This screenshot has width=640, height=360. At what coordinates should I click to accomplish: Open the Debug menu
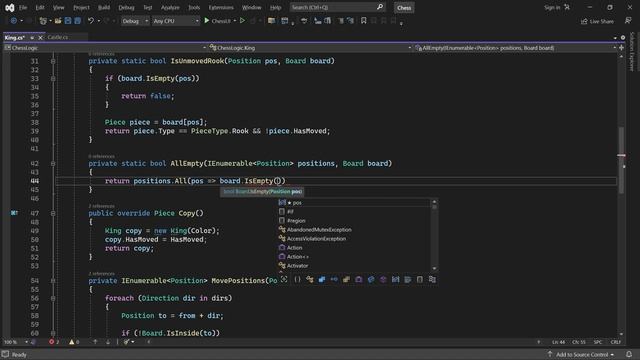coord(126,7)
